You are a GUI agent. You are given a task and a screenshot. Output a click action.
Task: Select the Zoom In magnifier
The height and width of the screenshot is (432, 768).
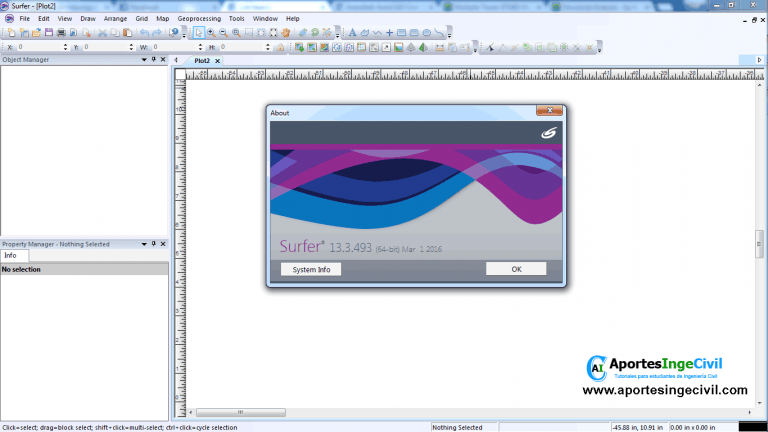[x=211, y=33]
